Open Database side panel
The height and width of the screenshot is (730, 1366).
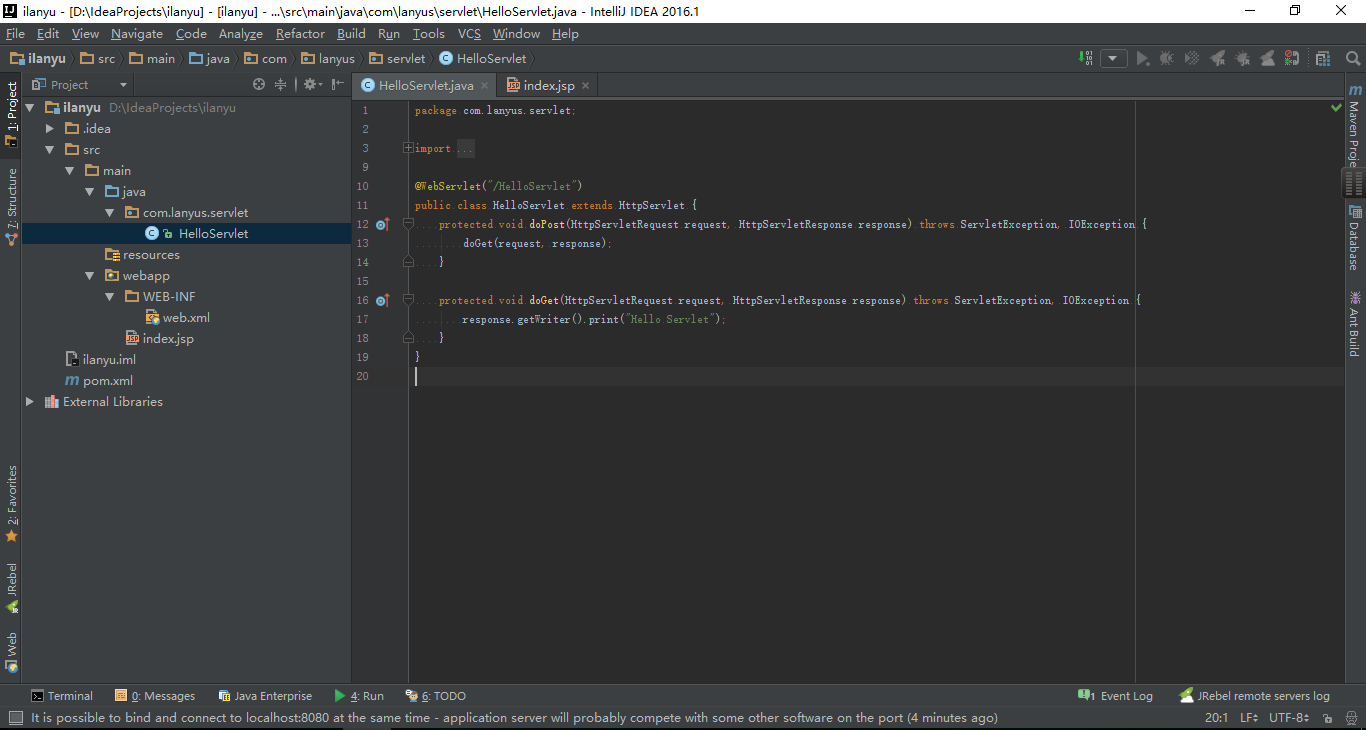1354,238
